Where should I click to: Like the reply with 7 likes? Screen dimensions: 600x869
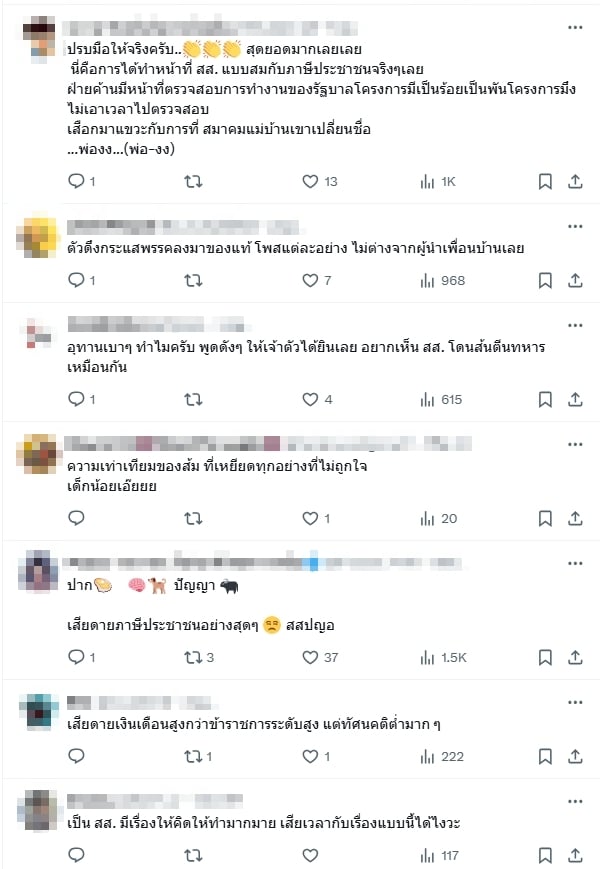pos(316,280)
